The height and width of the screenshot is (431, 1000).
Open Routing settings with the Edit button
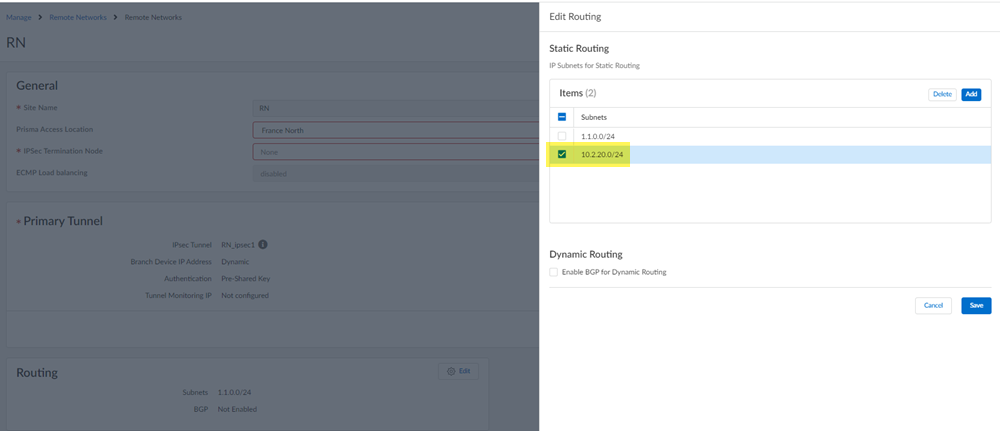click(458, 371)
